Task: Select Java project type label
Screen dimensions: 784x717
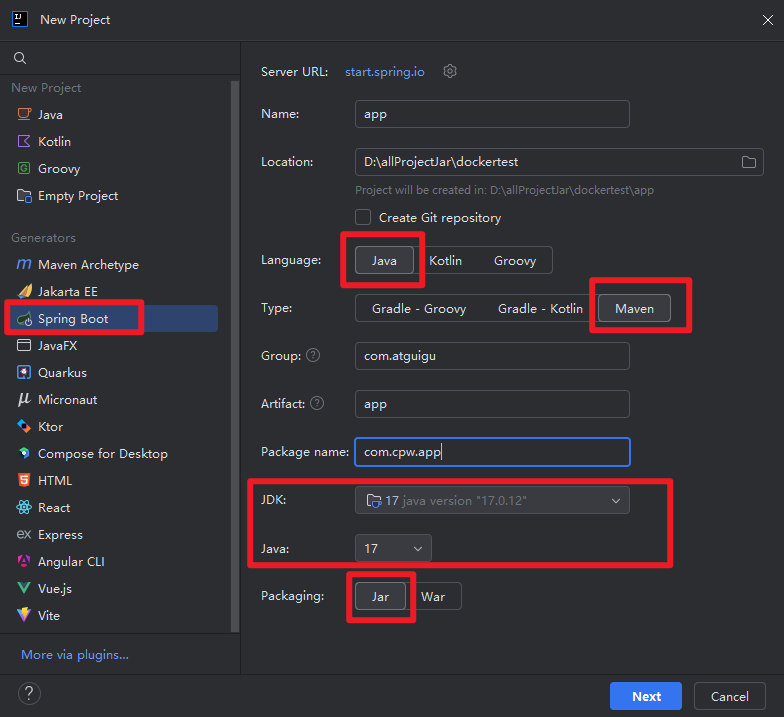Action: coord(50,114)
